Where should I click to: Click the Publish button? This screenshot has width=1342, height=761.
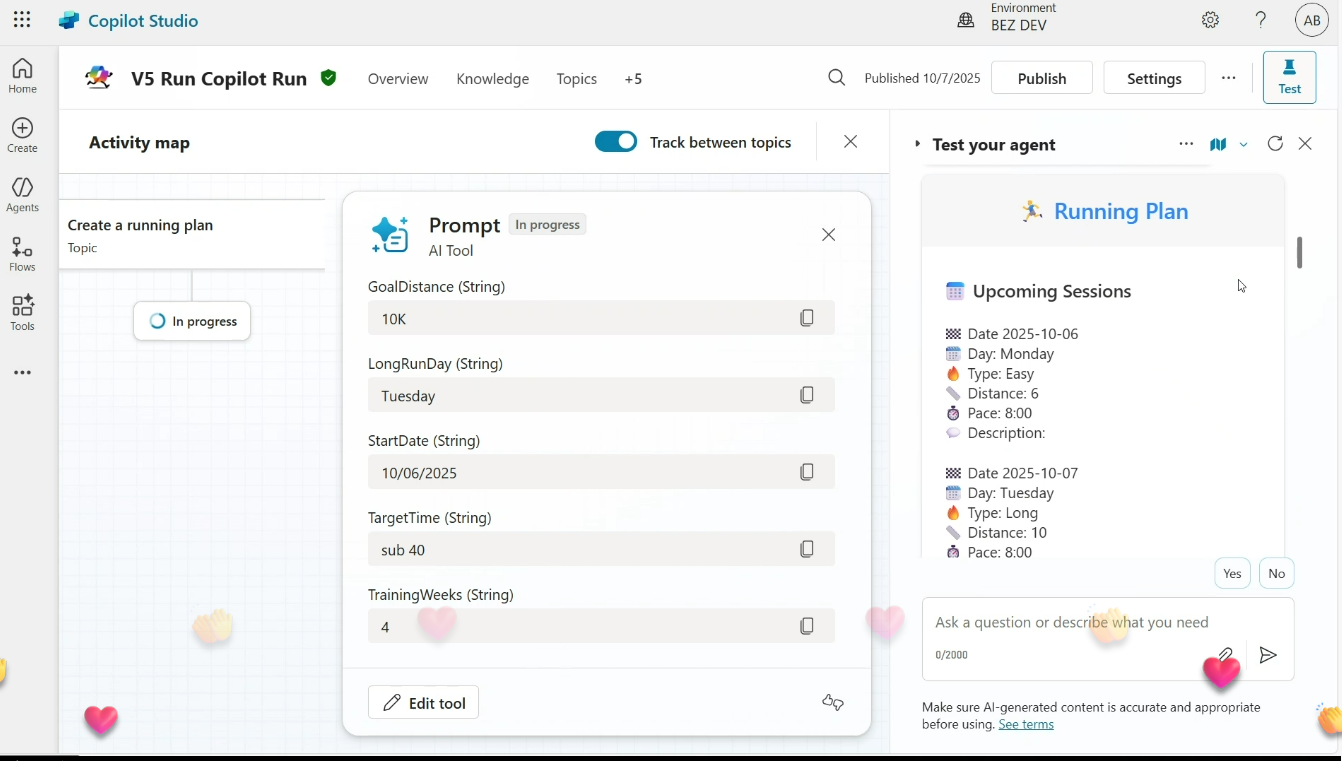[1041, 78]
